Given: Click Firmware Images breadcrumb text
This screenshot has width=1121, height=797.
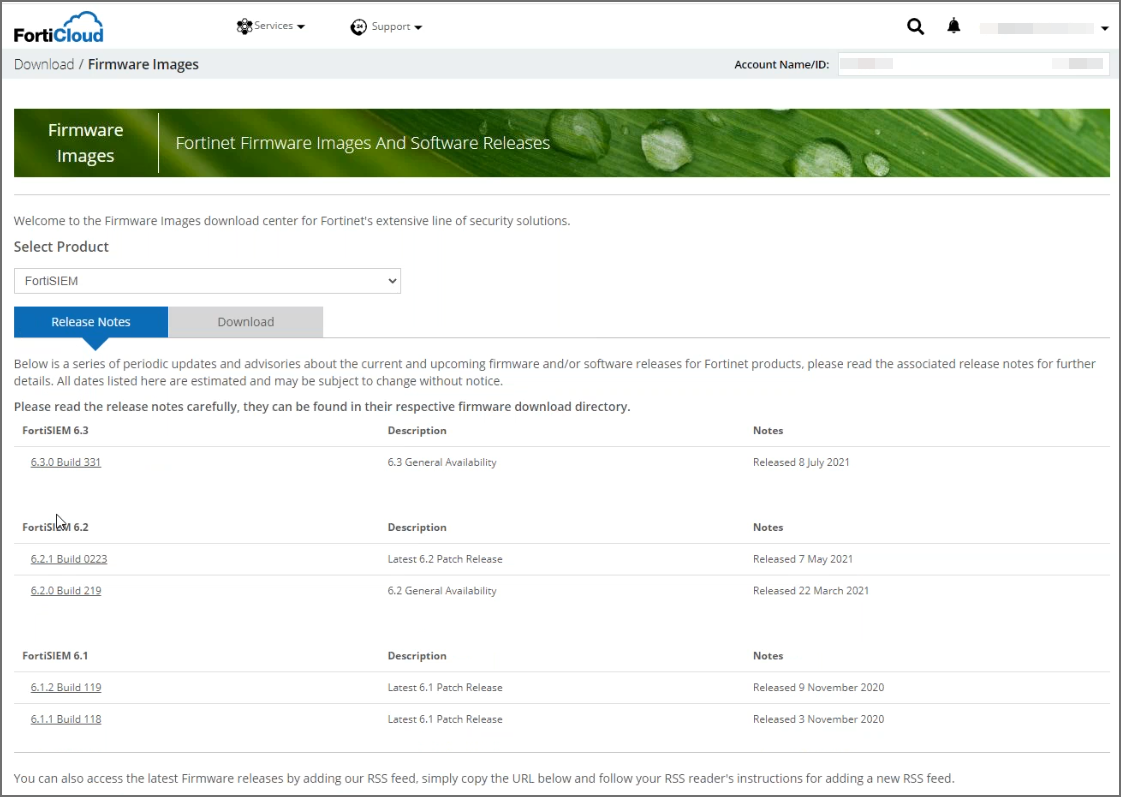Looking at the screenshot, I should (x=143, y=64).
